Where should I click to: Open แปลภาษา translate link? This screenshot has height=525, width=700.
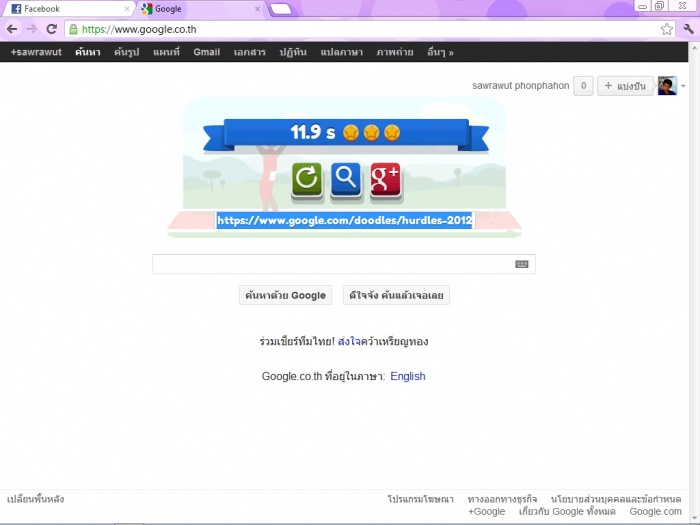(x=342, y=52)
